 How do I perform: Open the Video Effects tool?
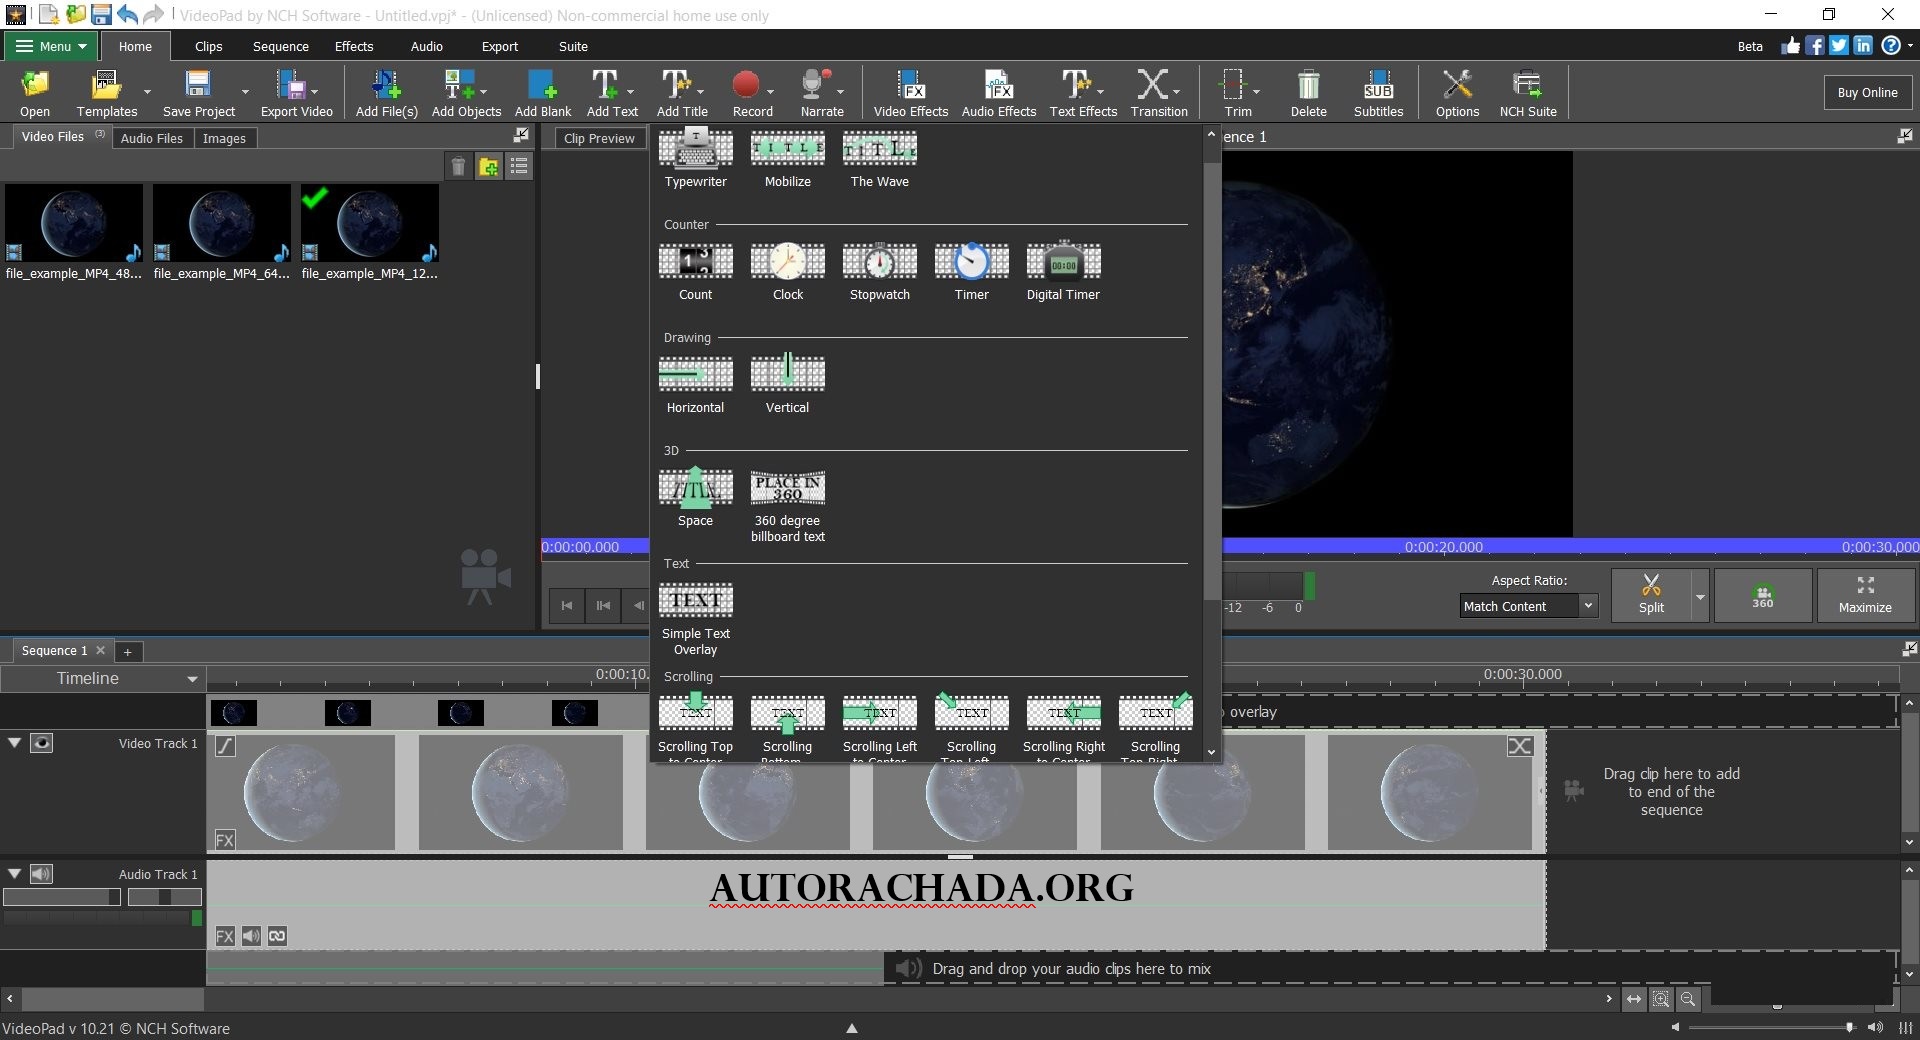[910, 93]
